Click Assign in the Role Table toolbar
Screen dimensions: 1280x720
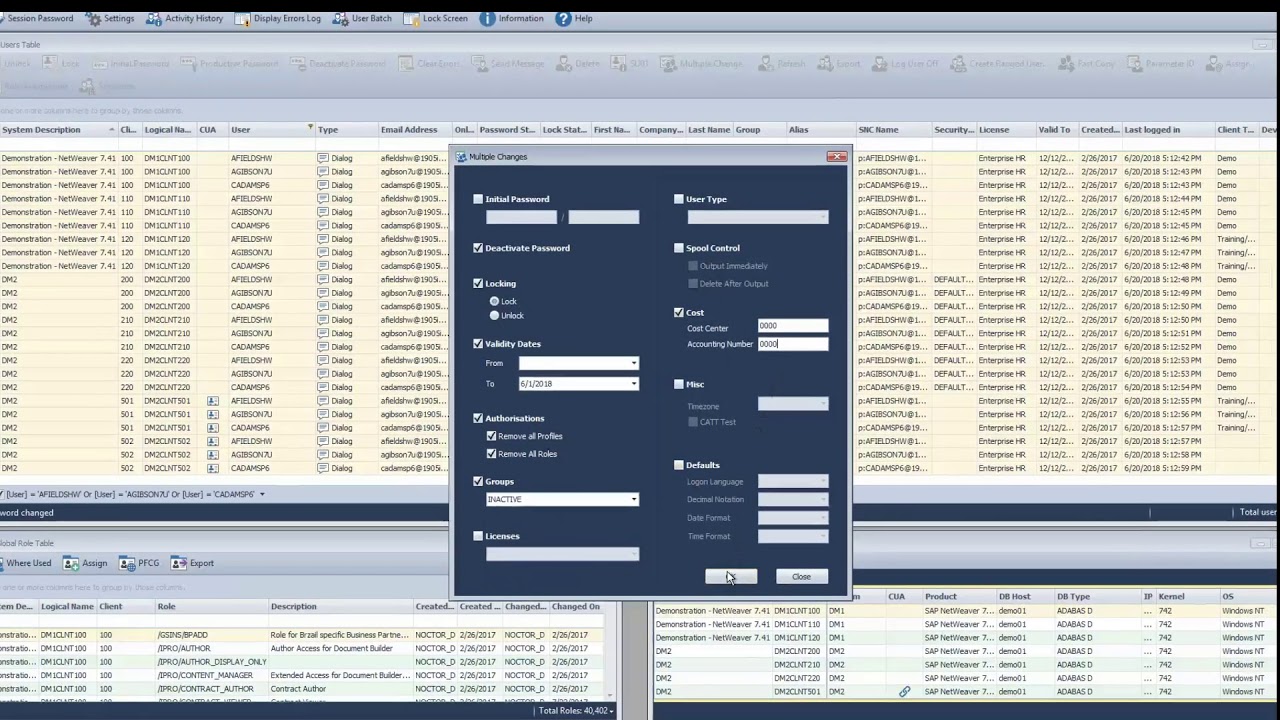click(x=86, y=563)
